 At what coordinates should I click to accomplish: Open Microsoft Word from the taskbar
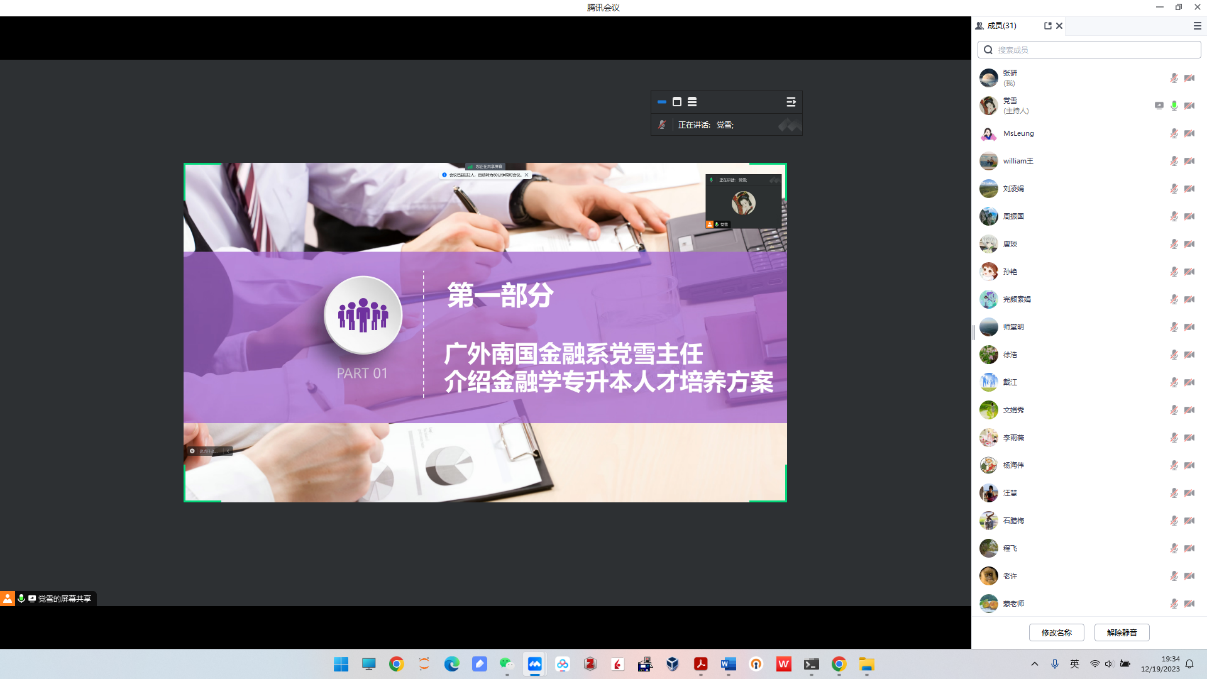[728, 664]
